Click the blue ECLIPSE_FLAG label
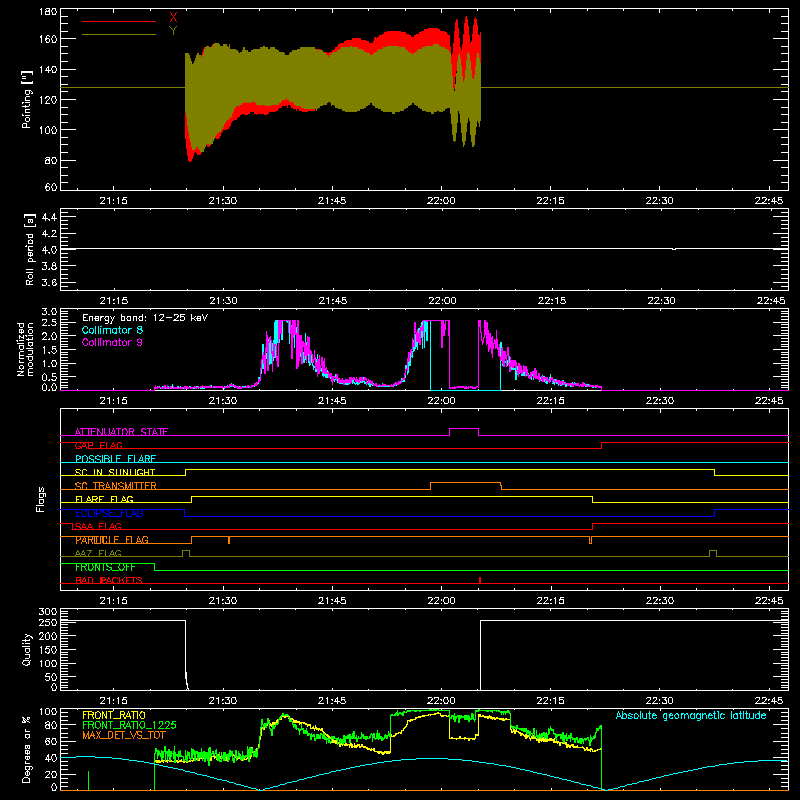 [x=109, y=513]
